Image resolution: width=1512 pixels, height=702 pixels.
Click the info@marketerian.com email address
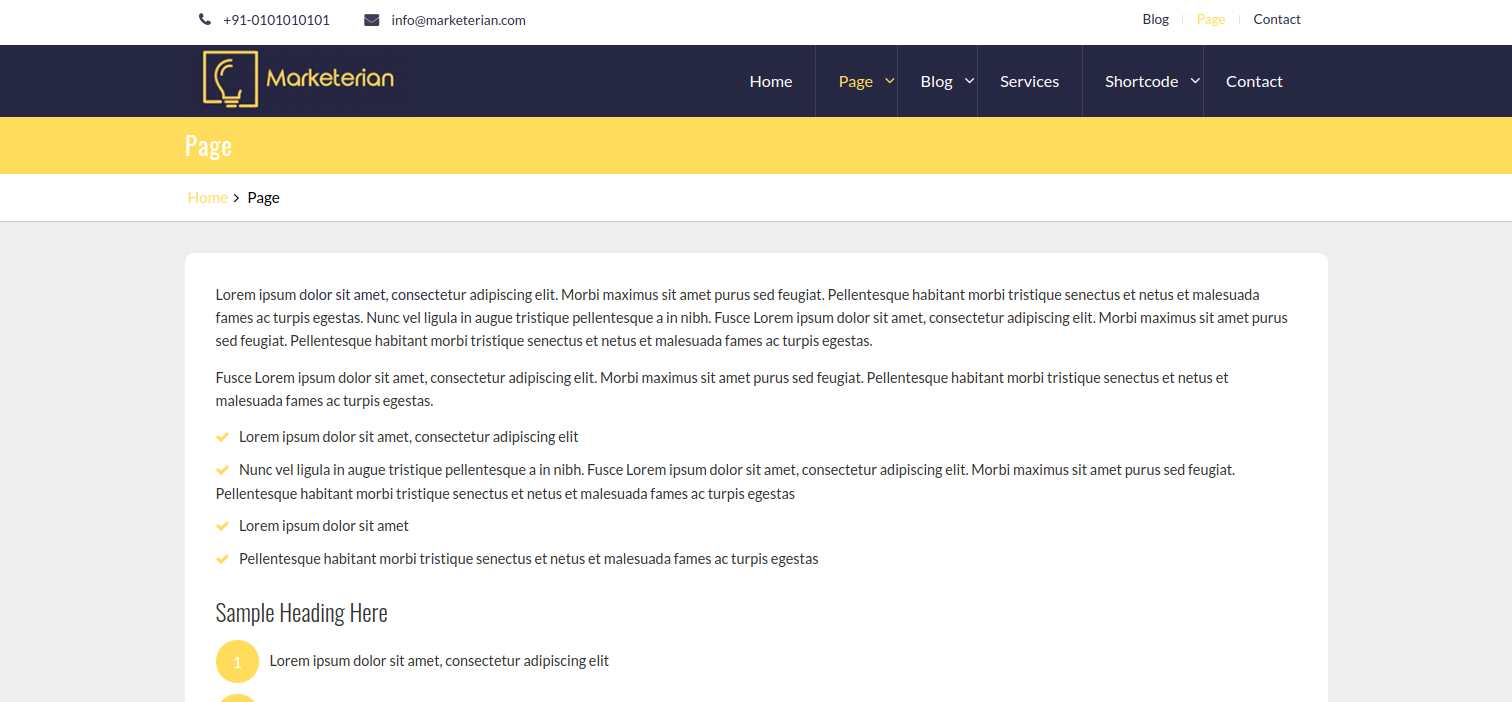[x=458, y=20]
